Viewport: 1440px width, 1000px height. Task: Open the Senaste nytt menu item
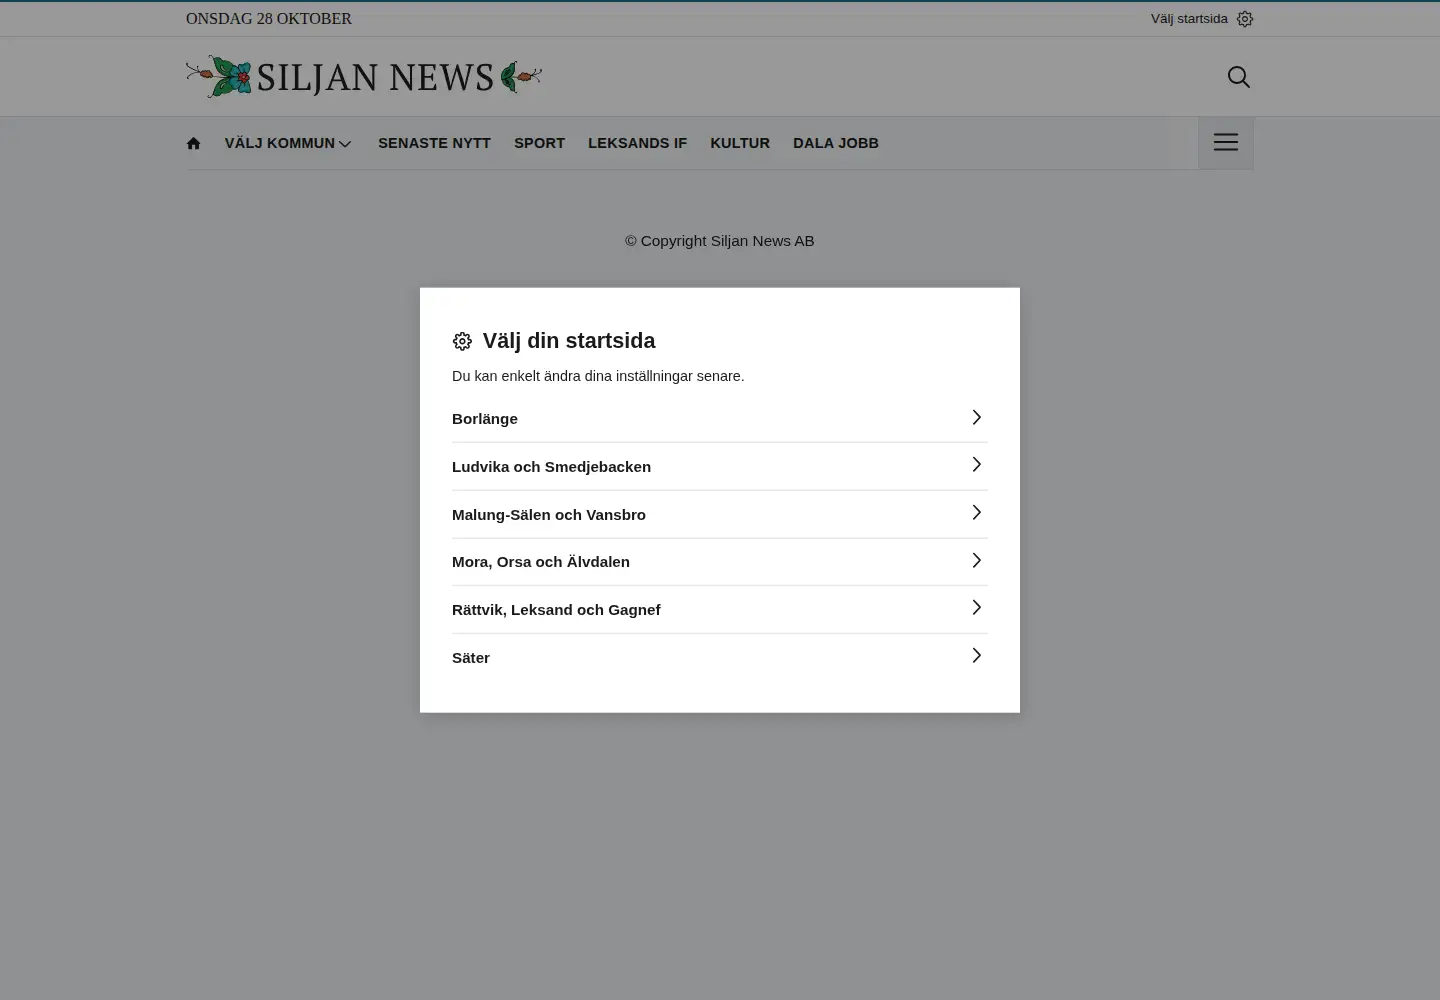coord(434,143)
